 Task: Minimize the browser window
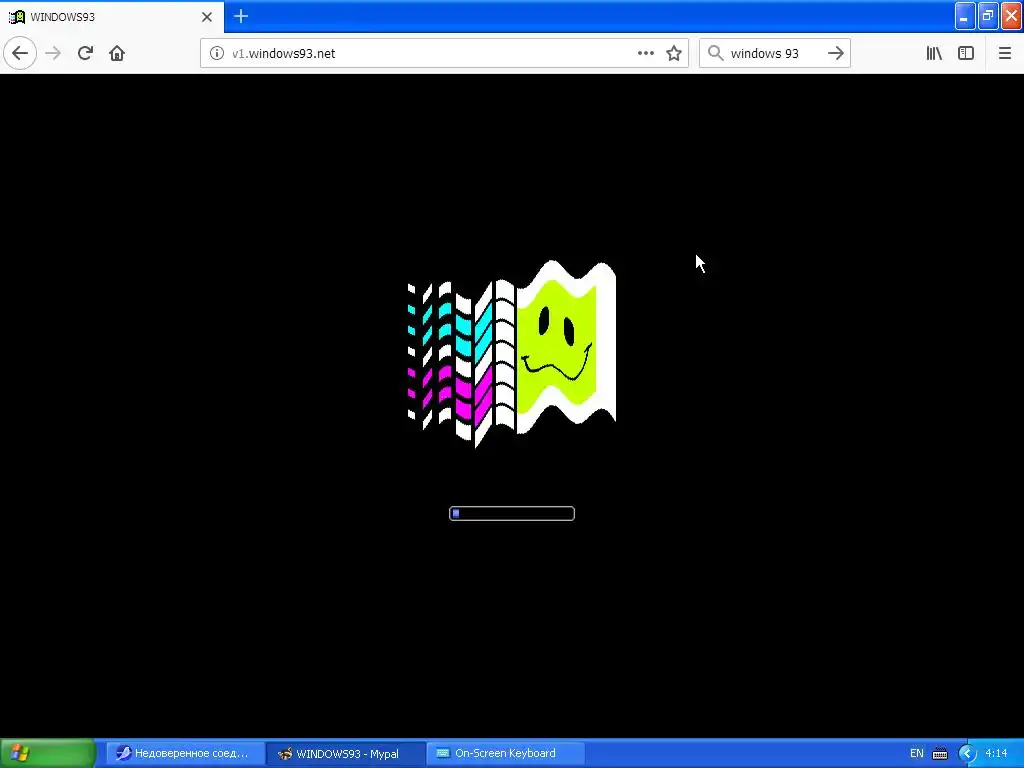pos(965,16)
